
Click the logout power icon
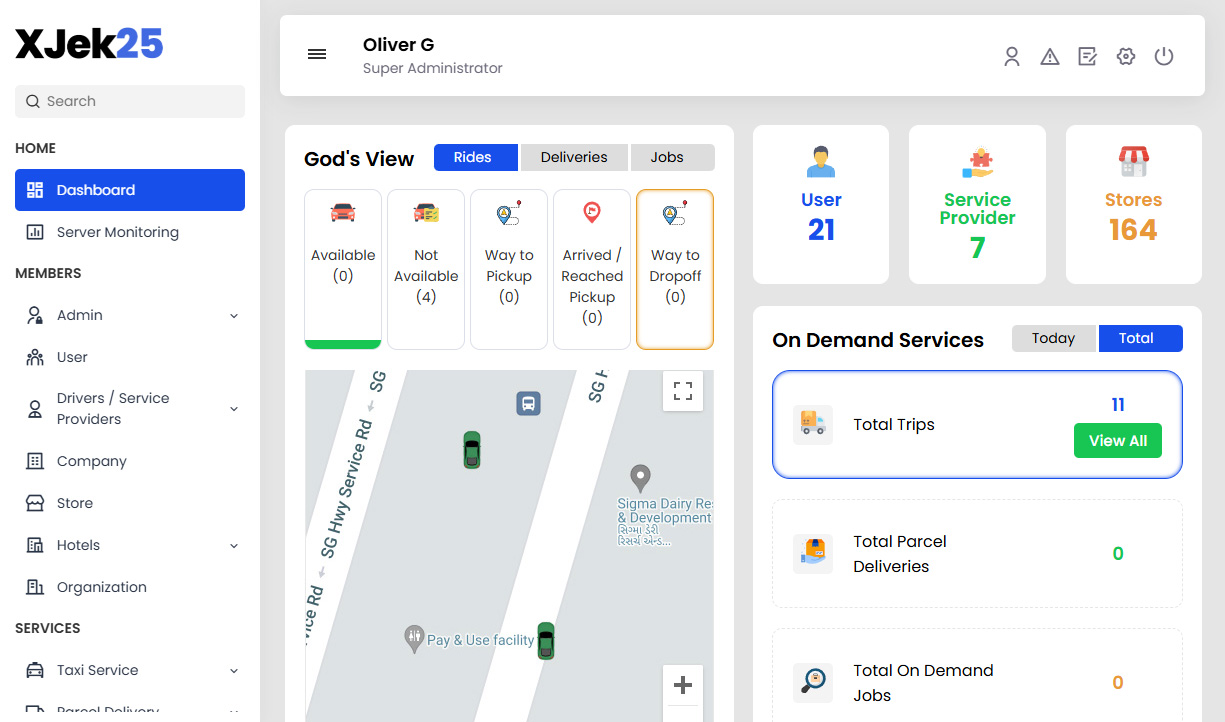[1163, 57]
